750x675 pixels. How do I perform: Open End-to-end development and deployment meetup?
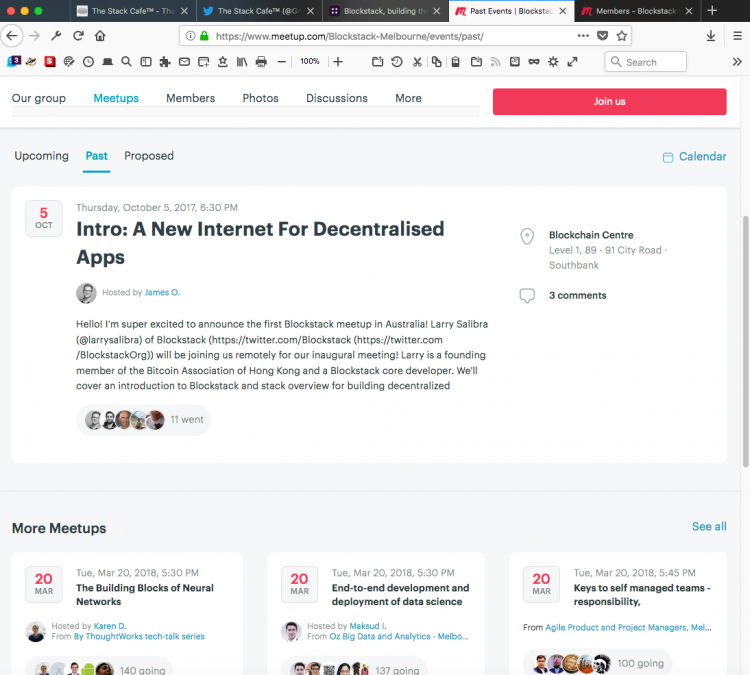400,595
